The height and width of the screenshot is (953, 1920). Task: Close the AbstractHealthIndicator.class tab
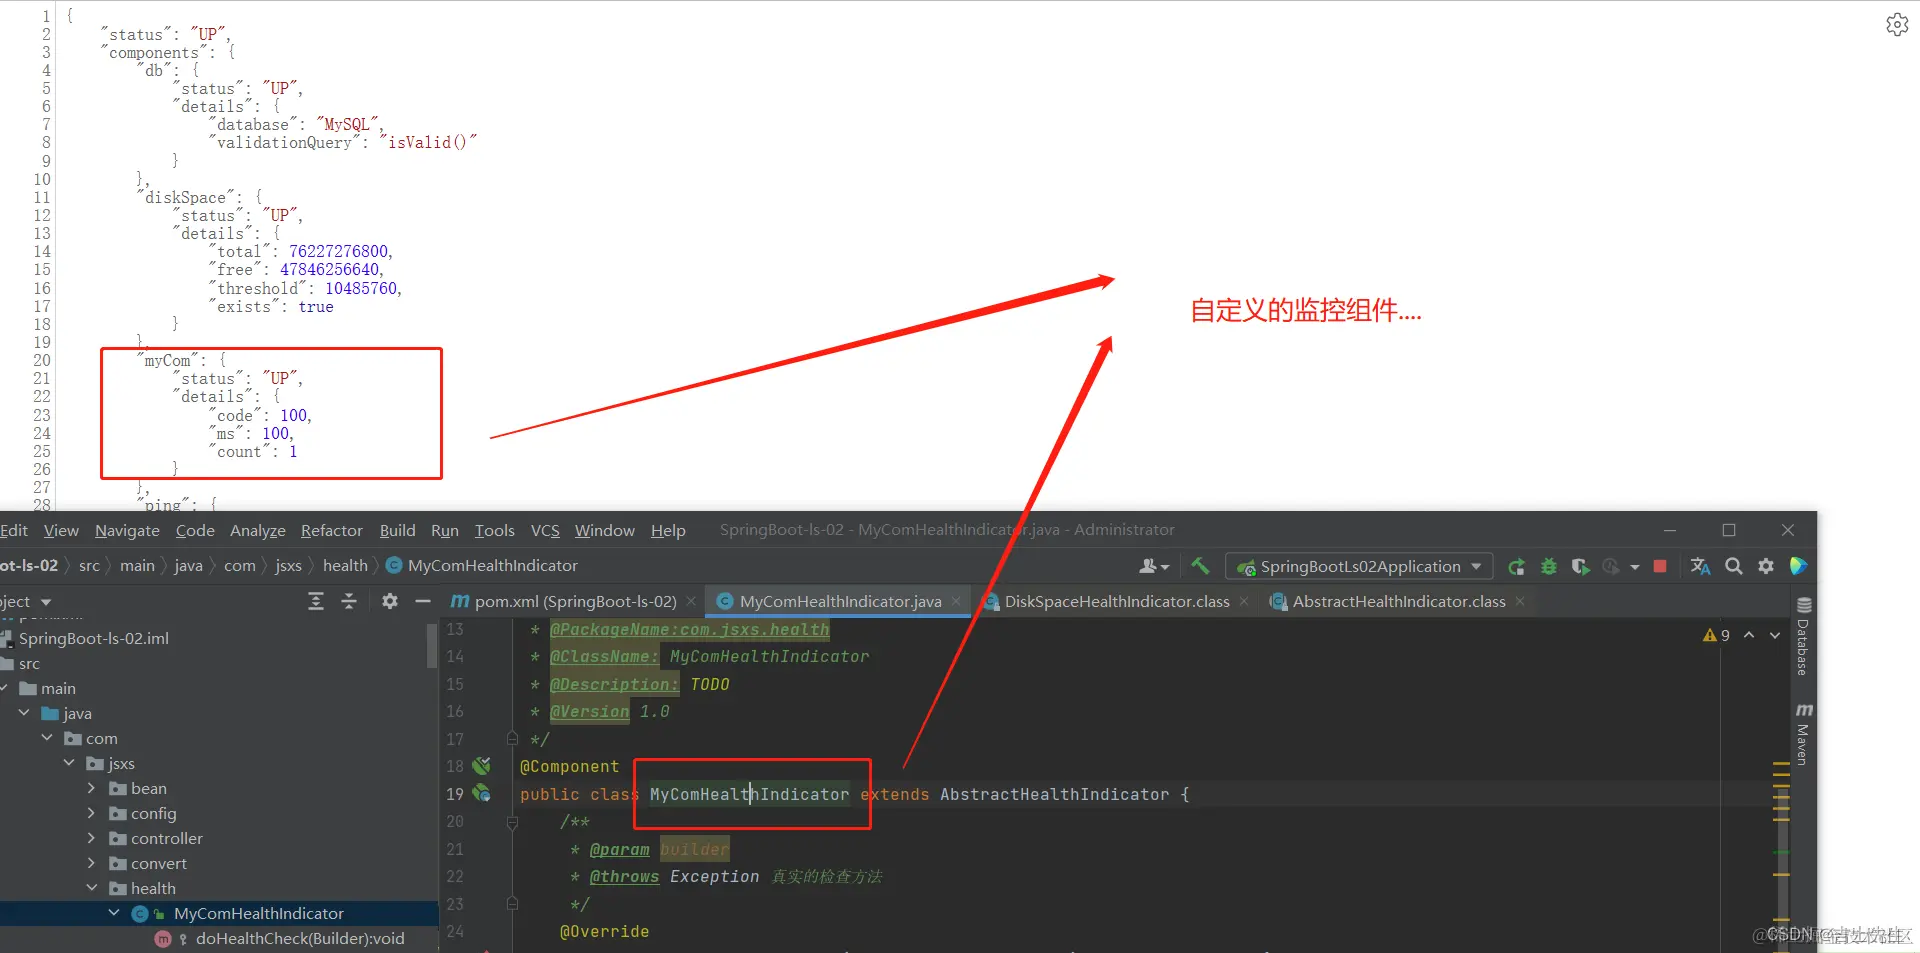(x=1520, y=601)
